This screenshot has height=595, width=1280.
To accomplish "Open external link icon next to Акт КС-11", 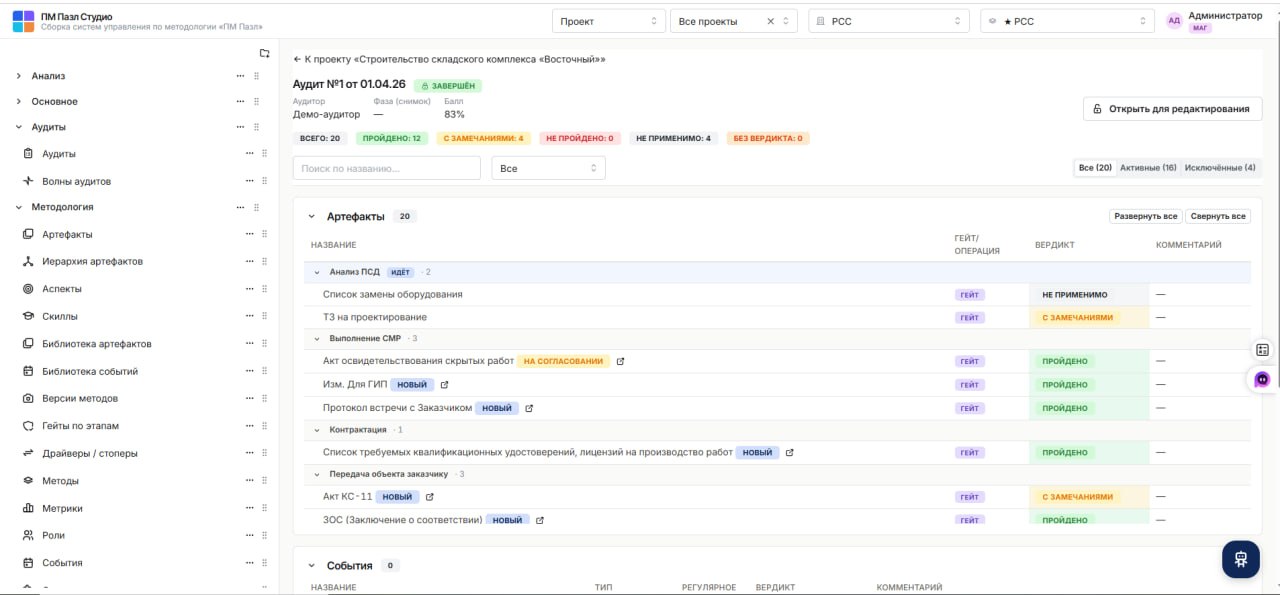I will pyautogui.click(x=430, y=497).
